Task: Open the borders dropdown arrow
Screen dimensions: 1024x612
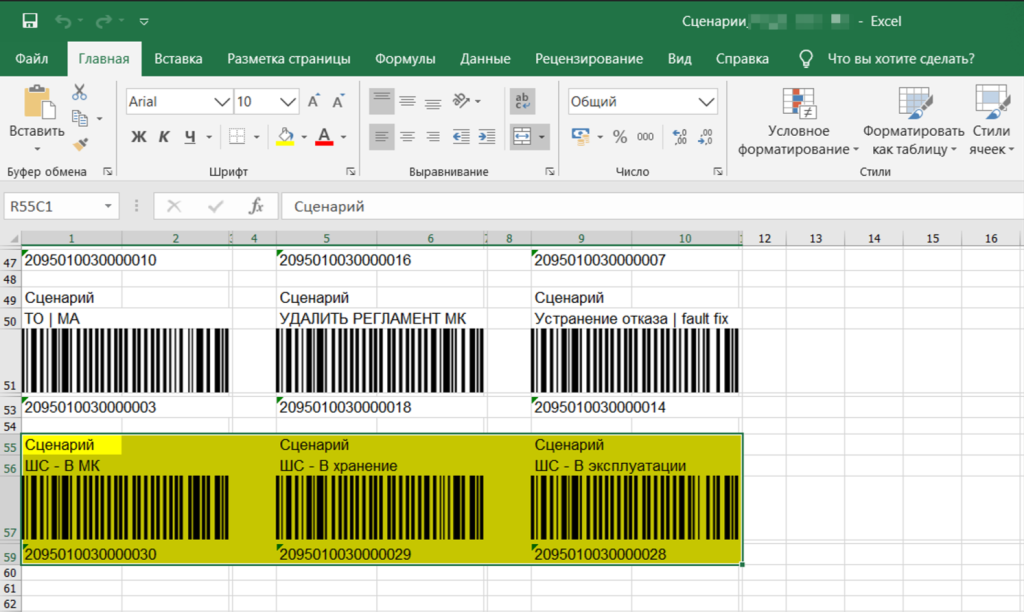Action: pos(257,137)
